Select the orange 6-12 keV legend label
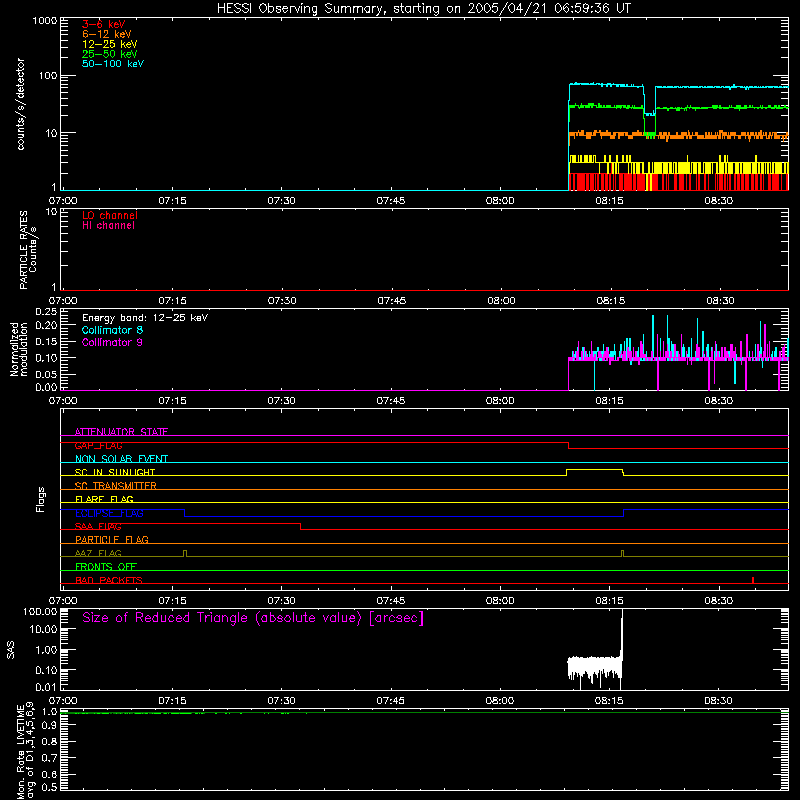The image size is (800, 800). click(107, 34)
